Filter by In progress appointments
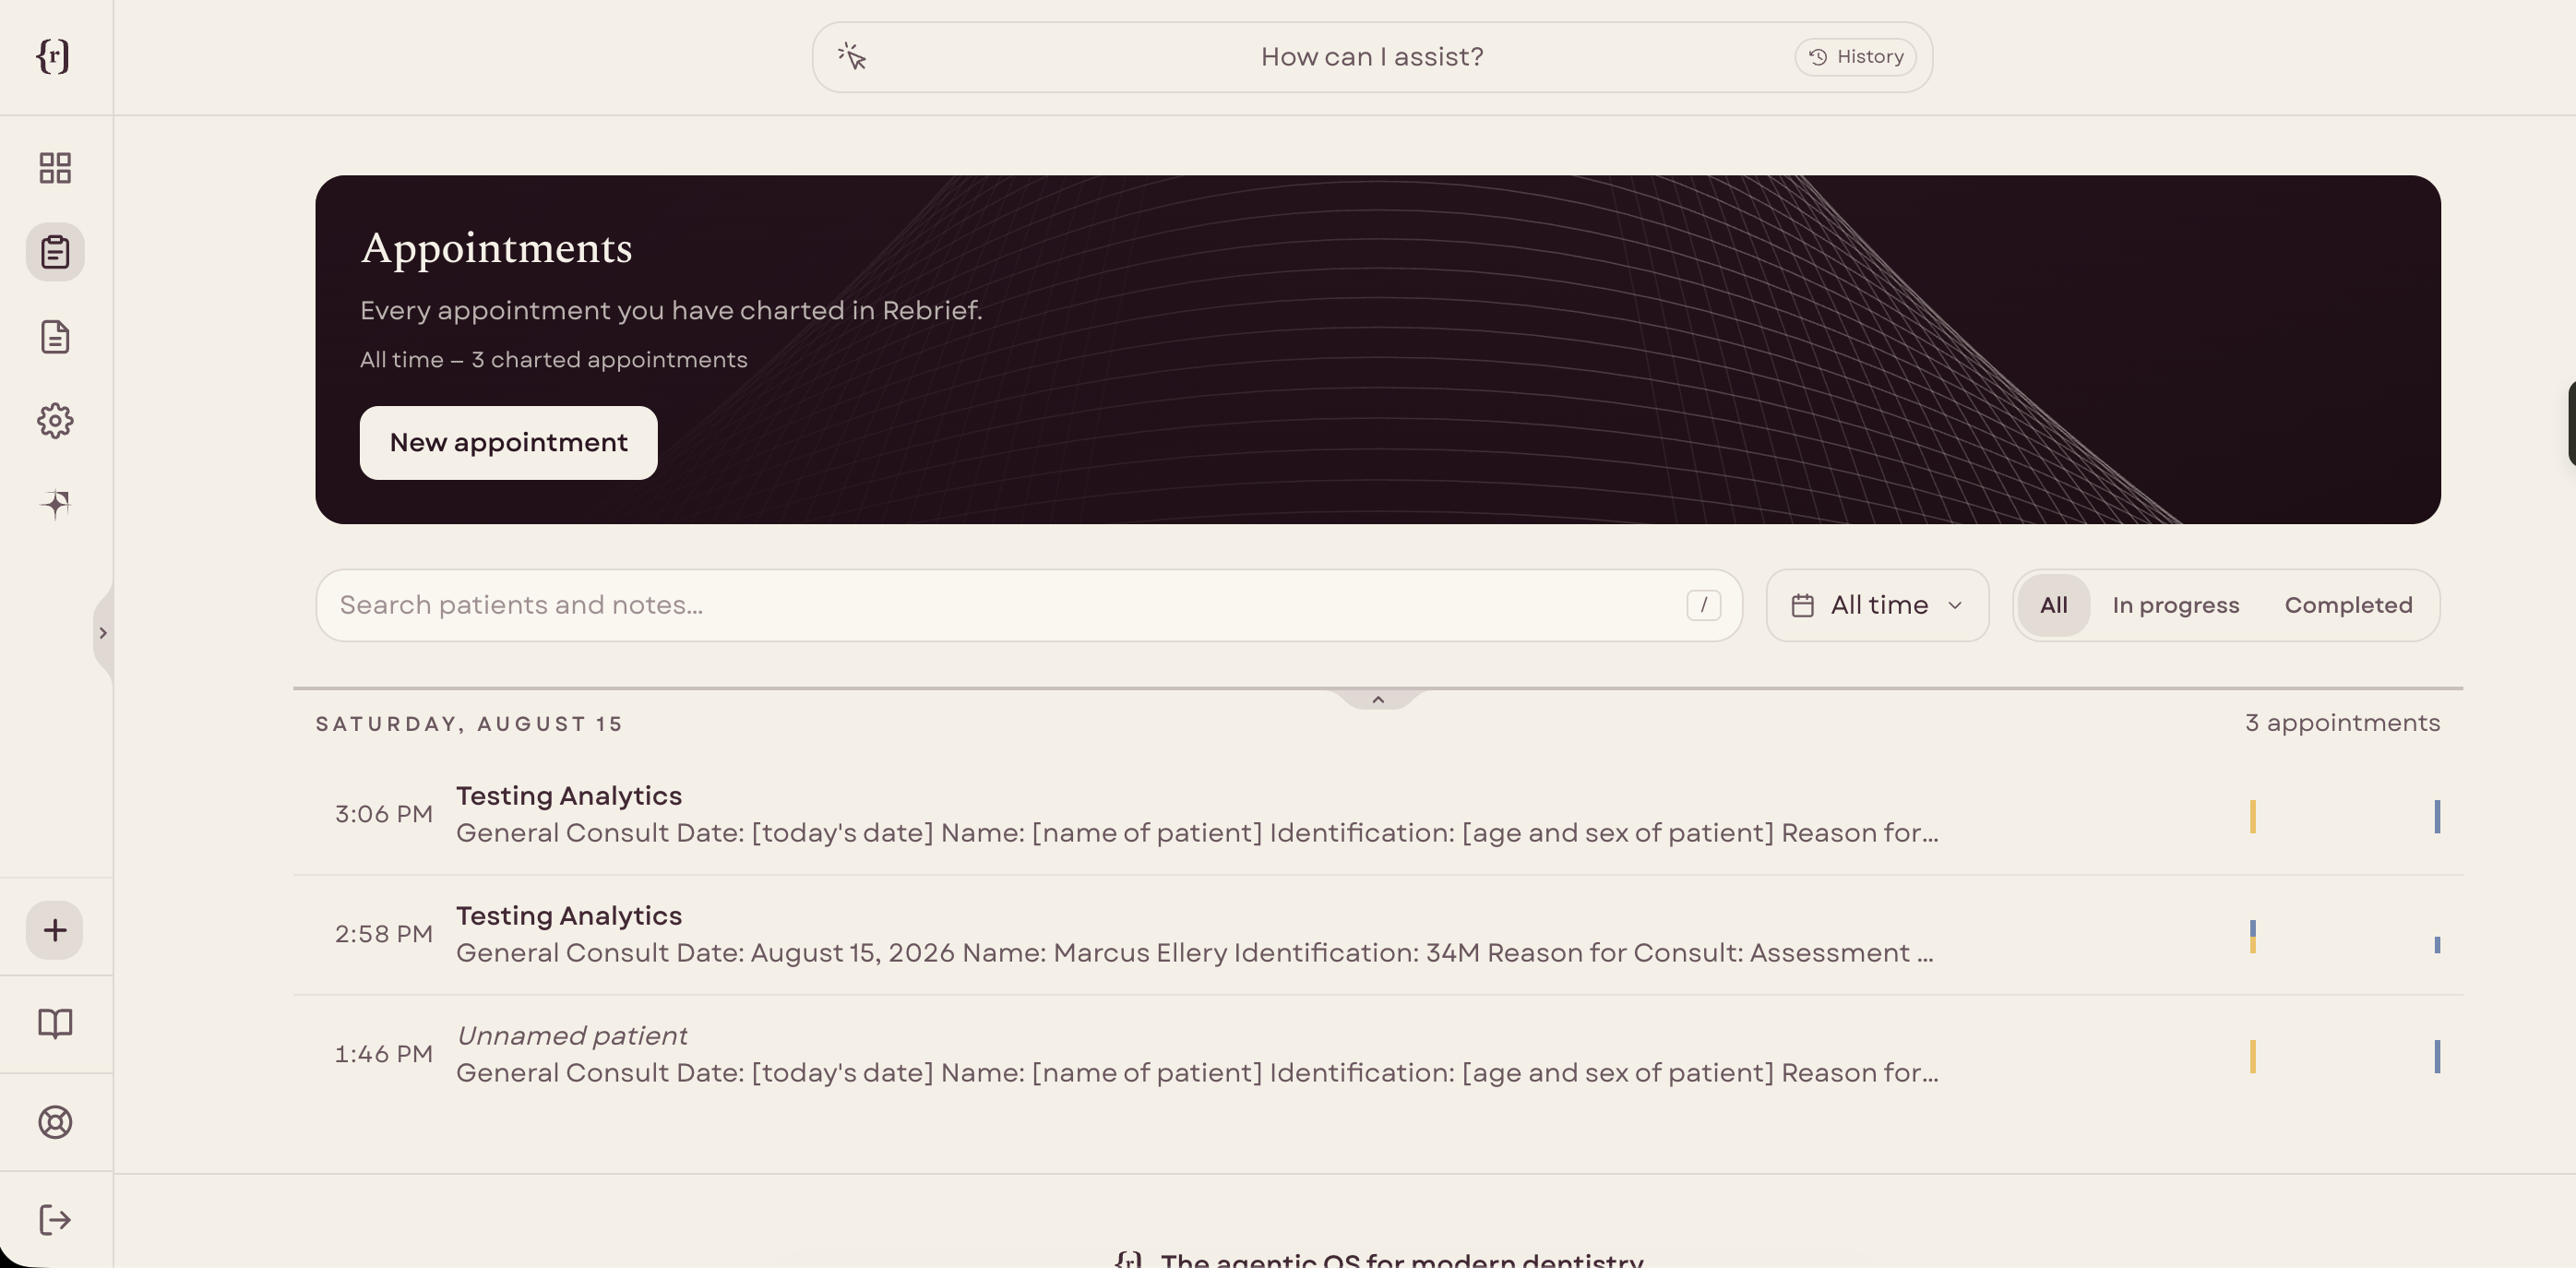Viewport: 2576px width, 1268px height. (2175, 605)
